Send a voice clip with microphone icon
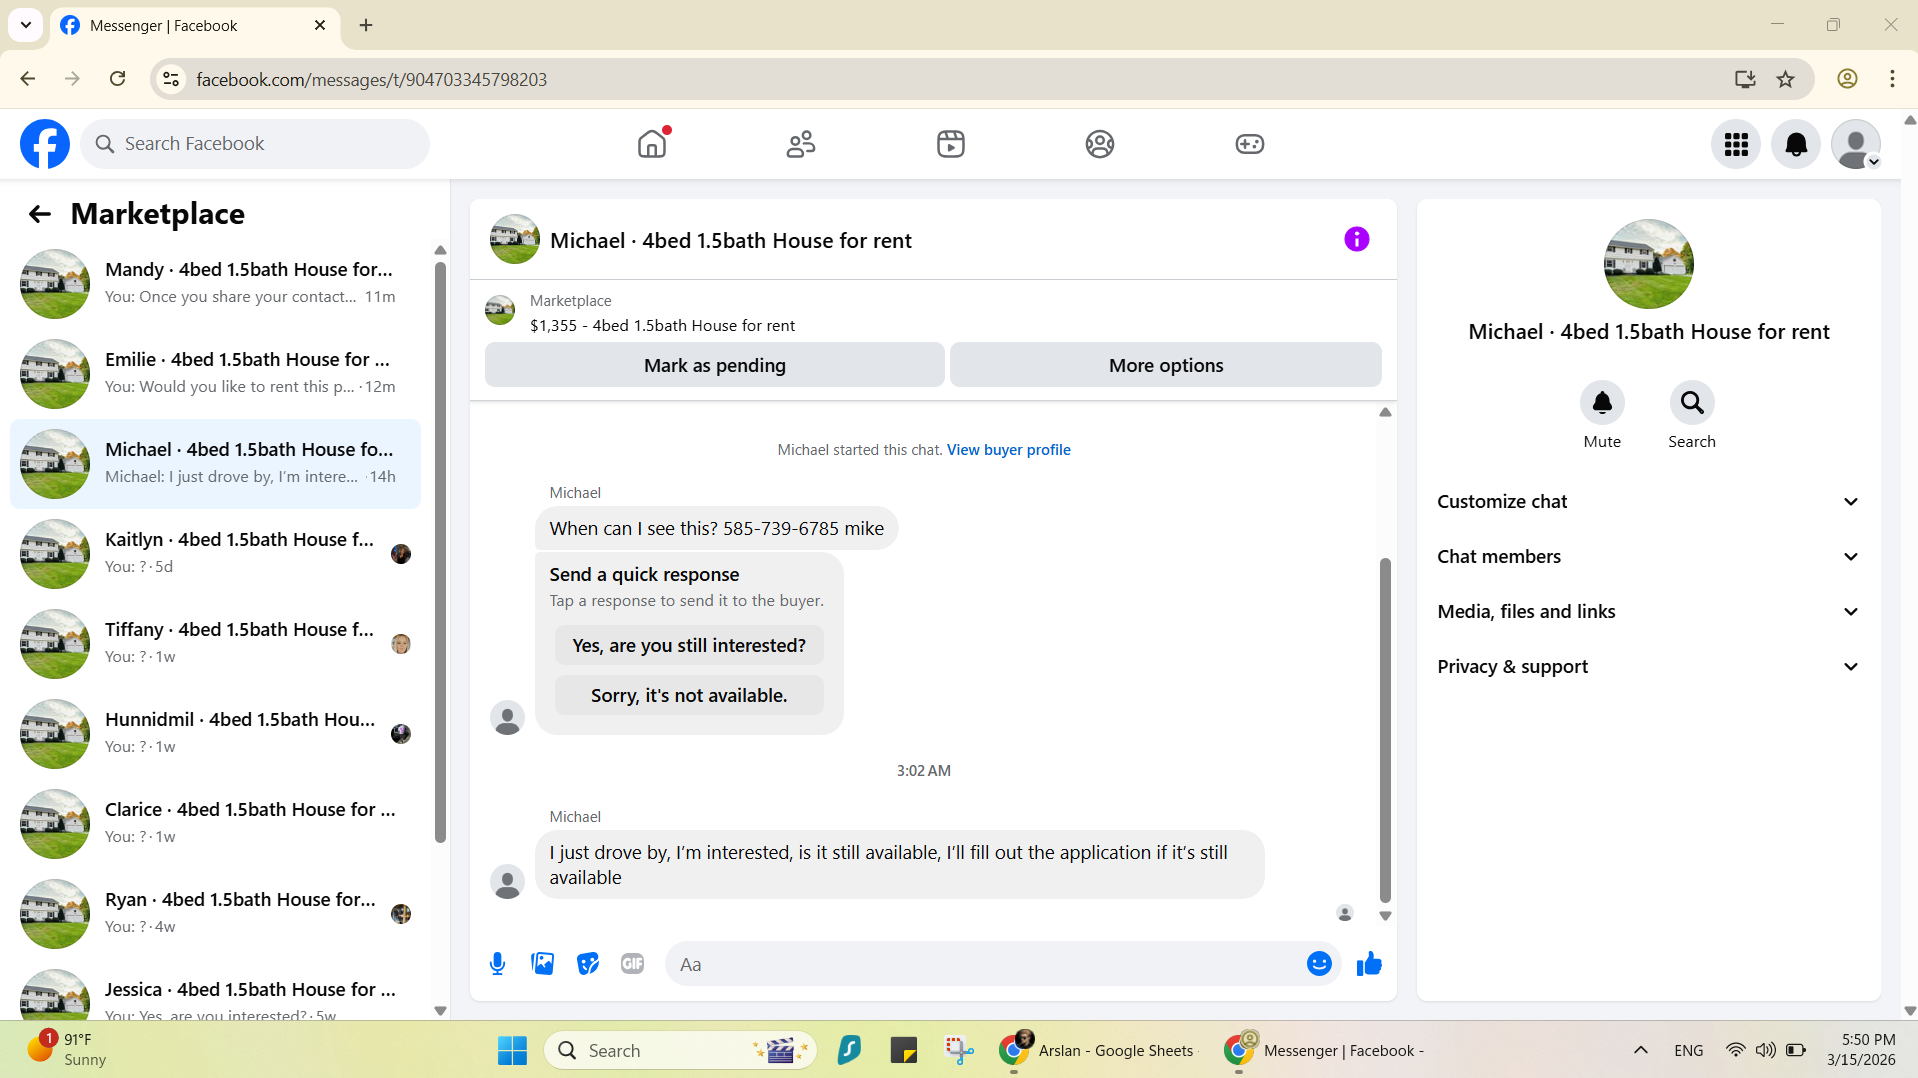The height and width of the screenshot is (1078, 1918). (498, 964)
